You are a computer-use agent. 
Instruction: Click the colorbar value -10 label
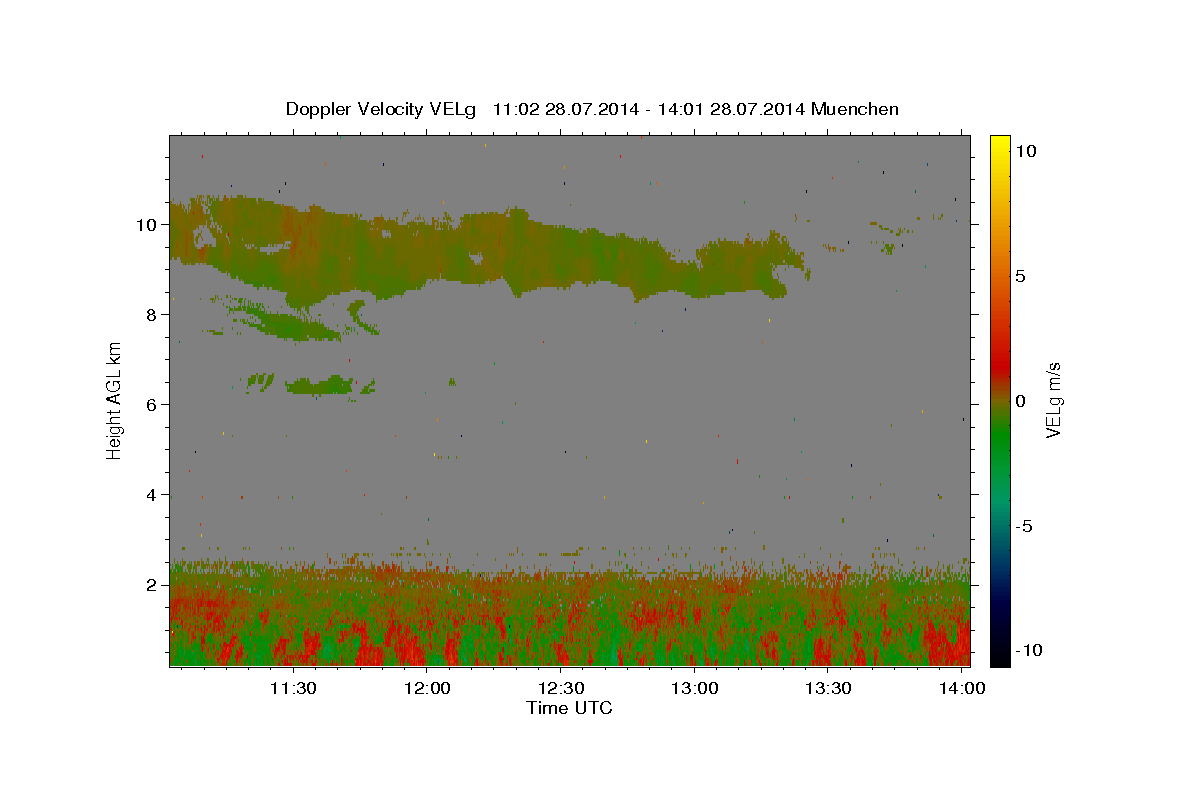pyautogui.click(x=1028, y=650)
